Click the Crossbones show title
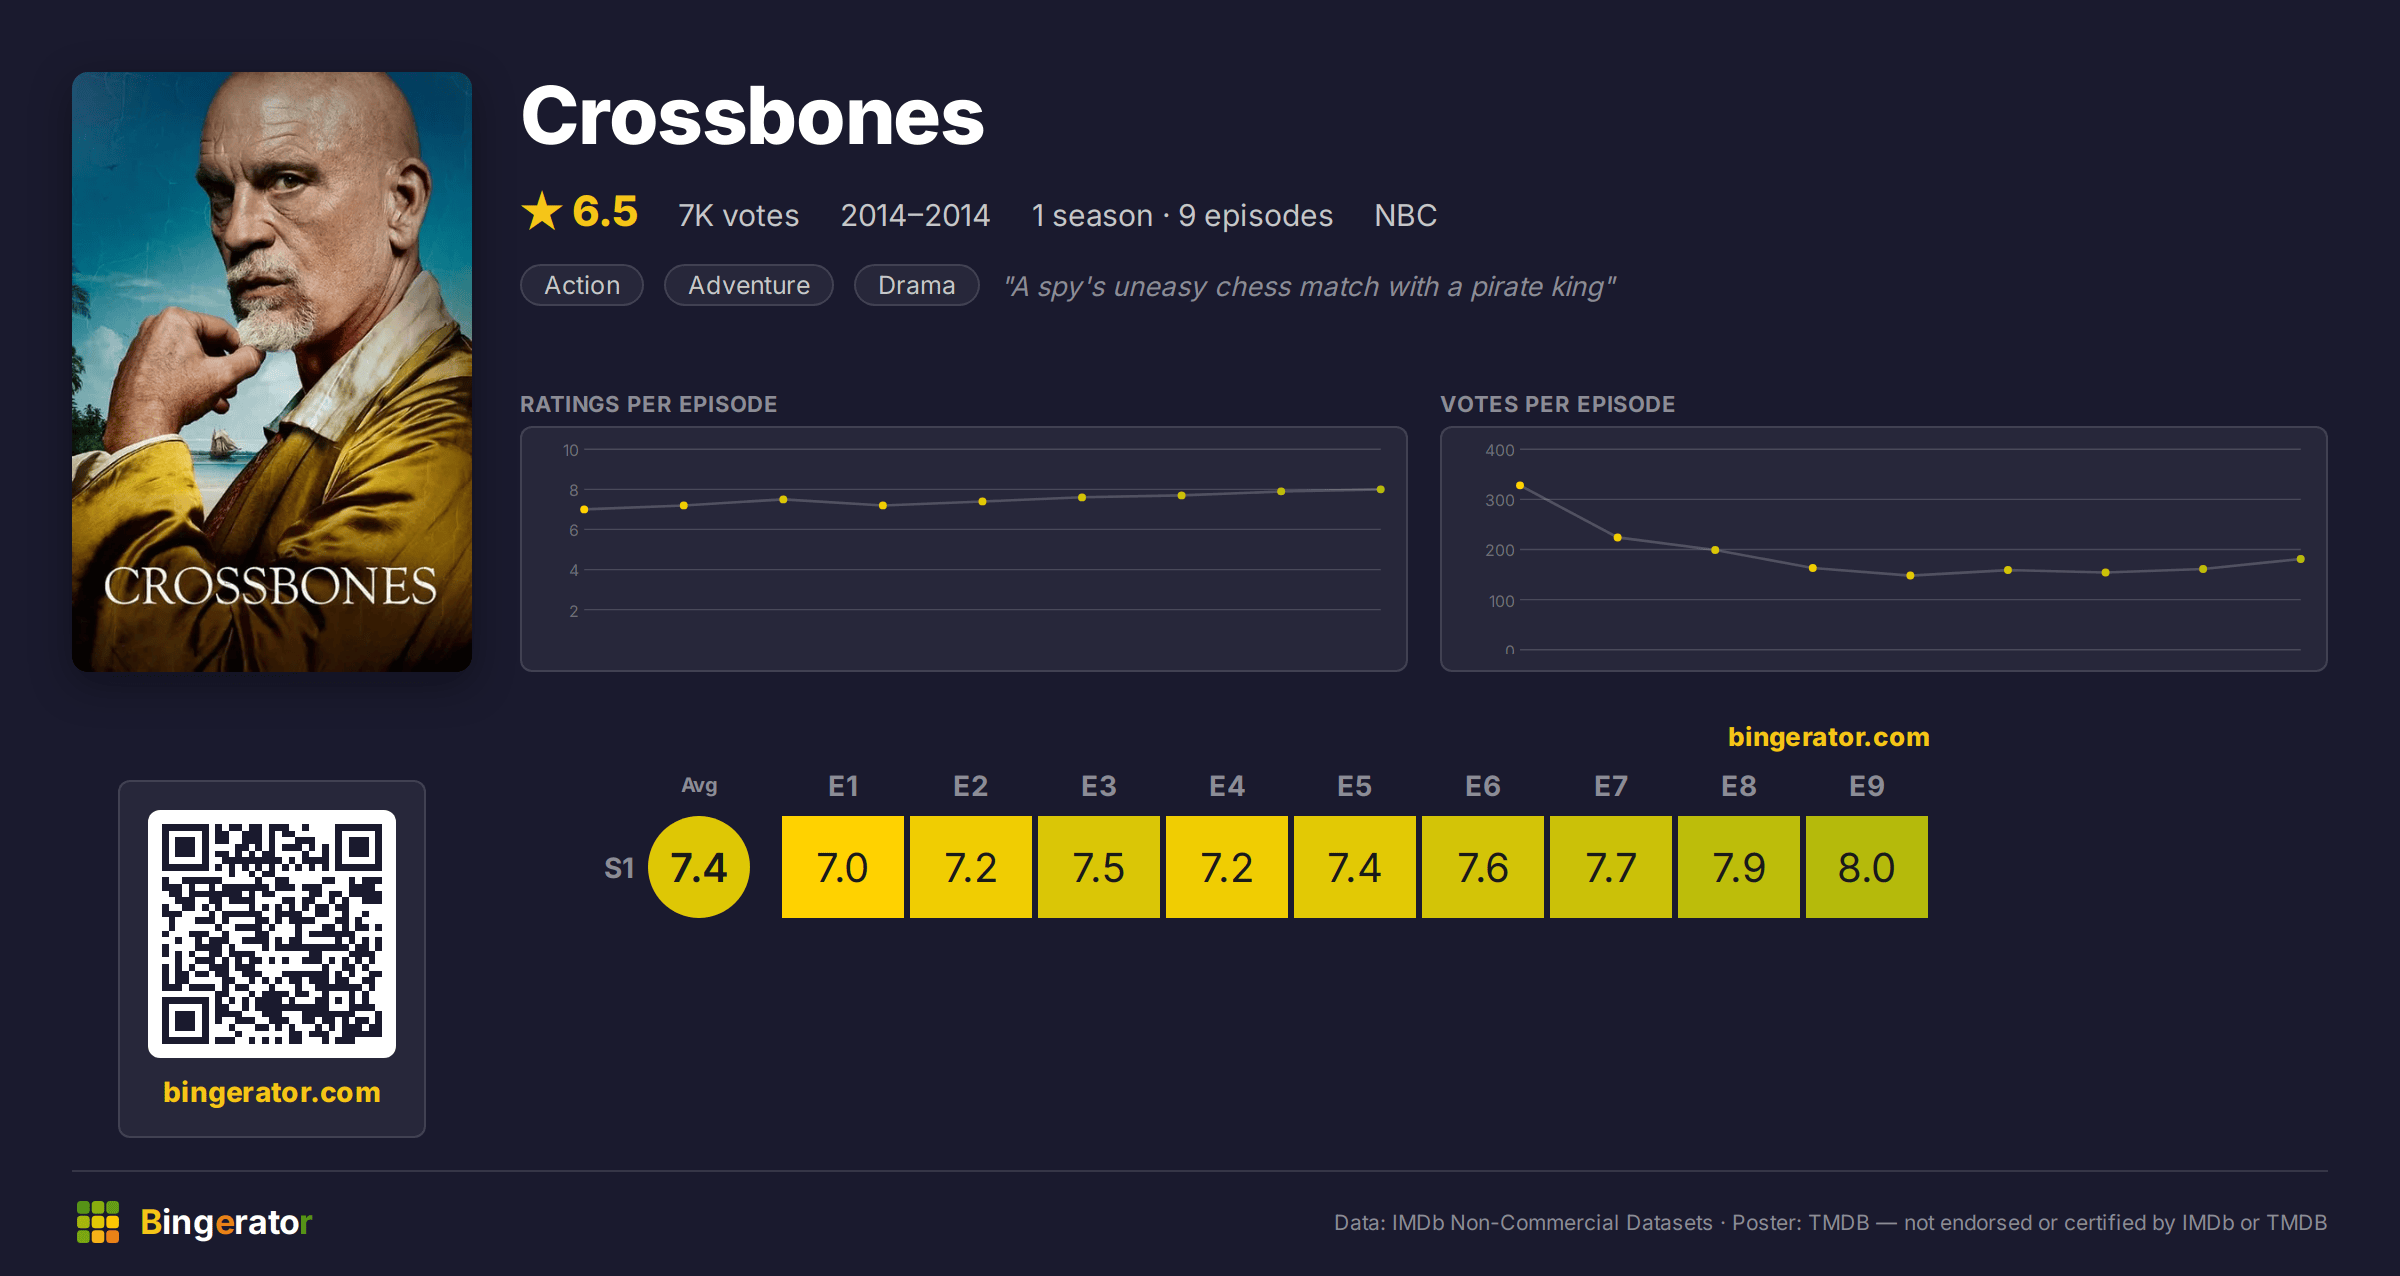Viewport: 2400px width, 1276px height. (x=753, y=116)
